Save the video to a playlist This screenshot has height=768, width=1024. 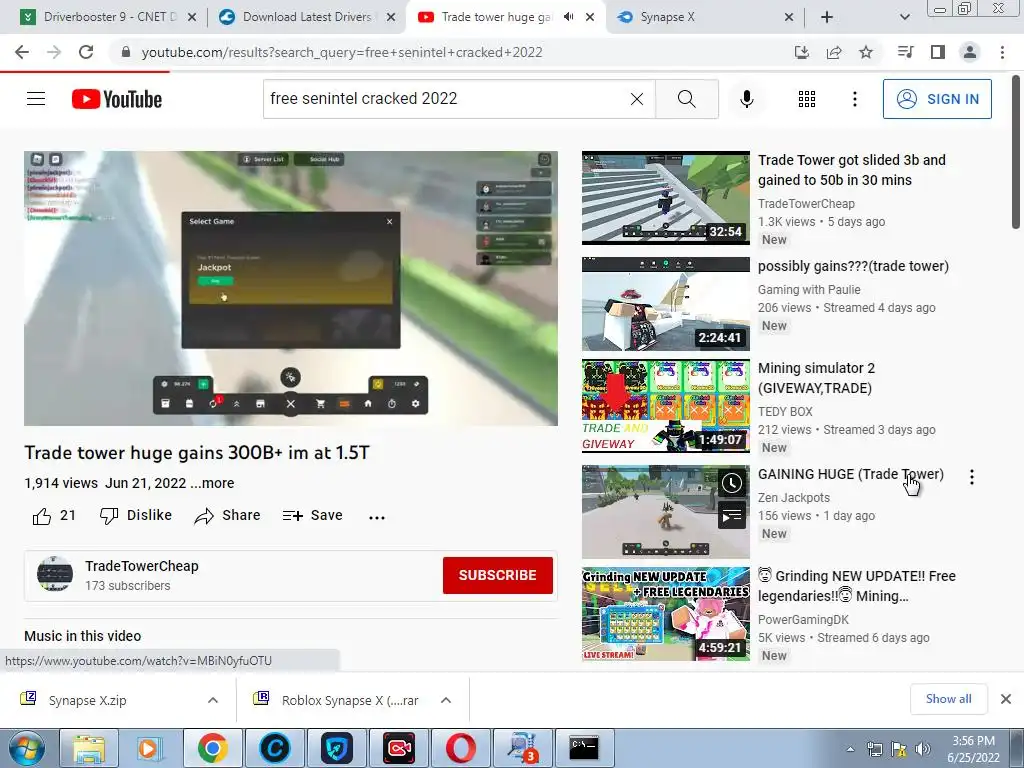[x=312, y=516]
